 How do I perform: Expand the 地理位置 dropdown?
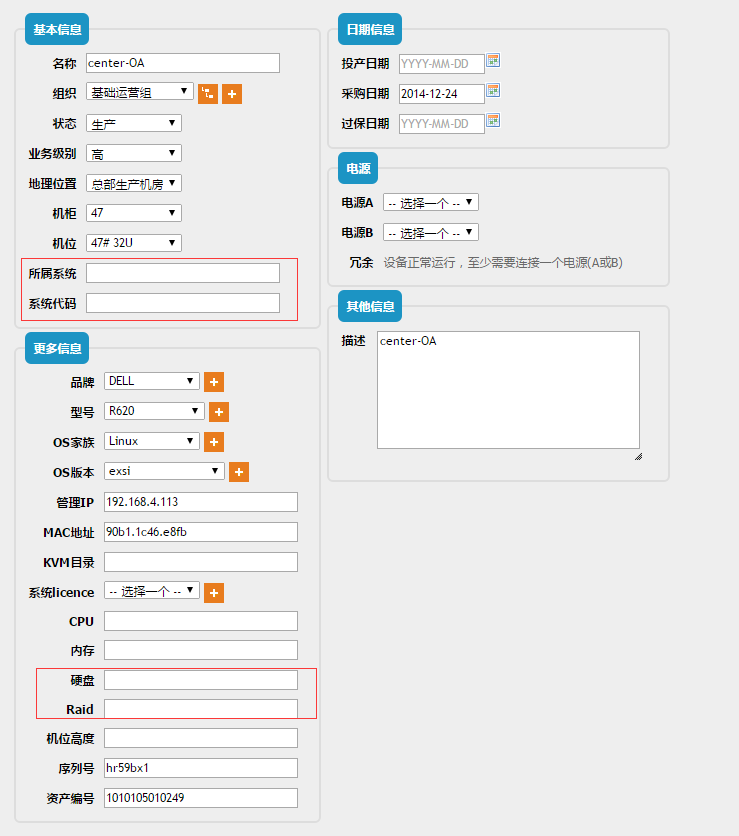[x=134, y=183]
